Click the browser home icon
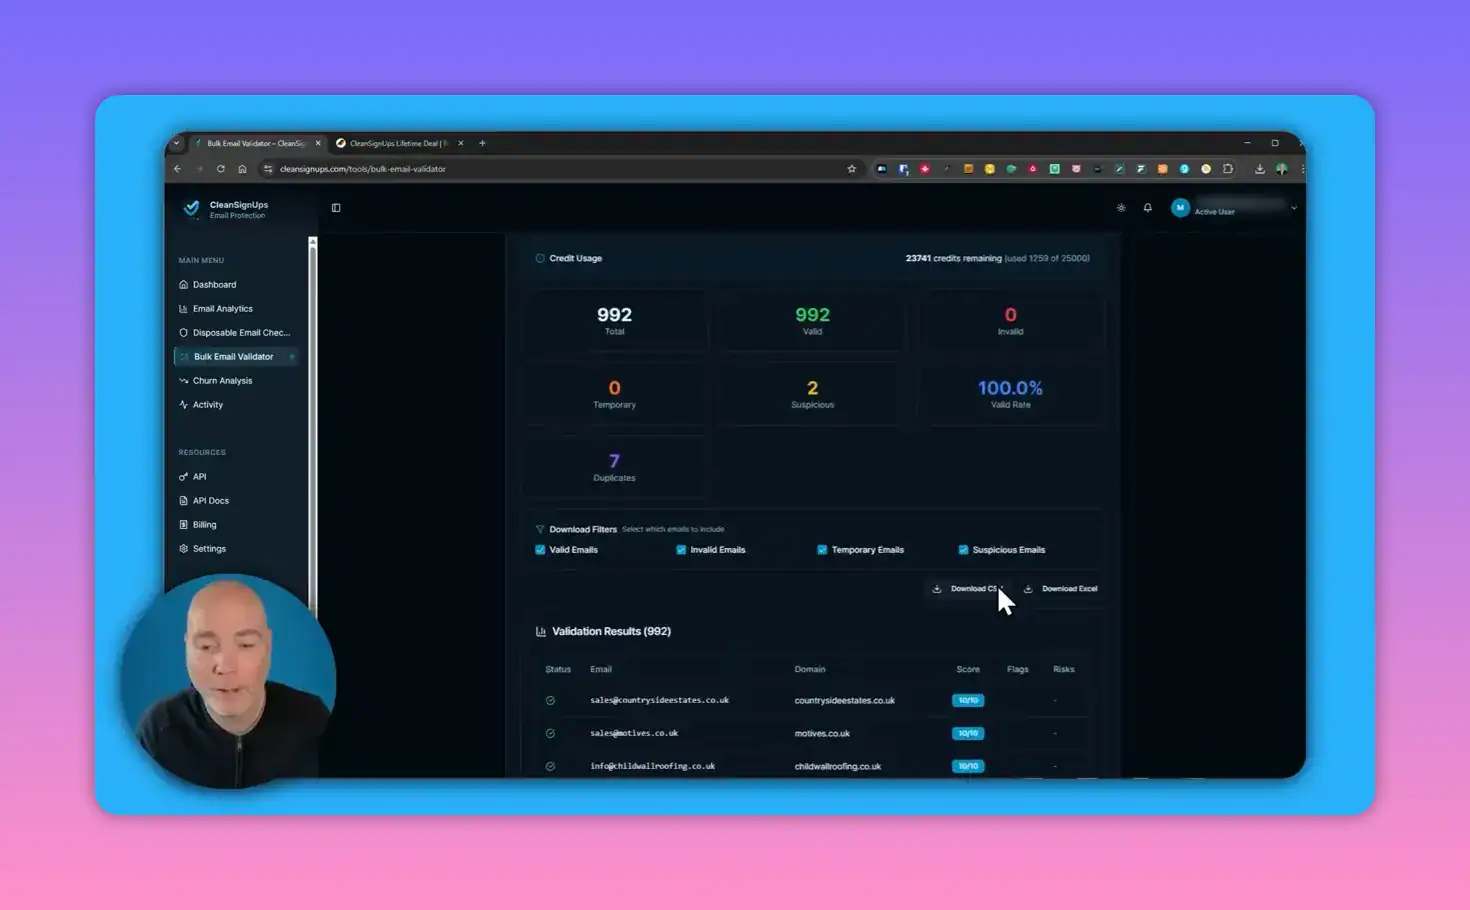This screenshot has height=910, width=1470. pyautogui.click(x=242, y=169)
